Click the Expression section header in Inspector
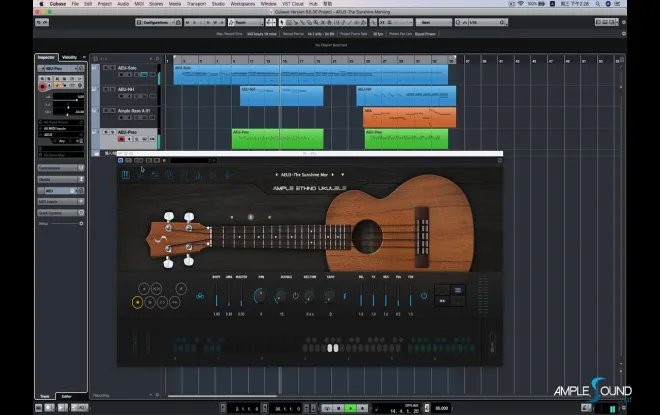This screenshot has height=415, width=660. [61, 168]
